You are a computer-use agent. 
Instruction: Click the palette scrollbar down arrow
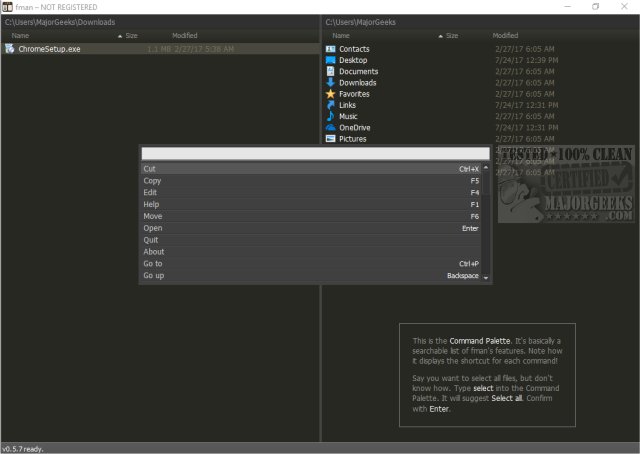click(x=486, y=278)
